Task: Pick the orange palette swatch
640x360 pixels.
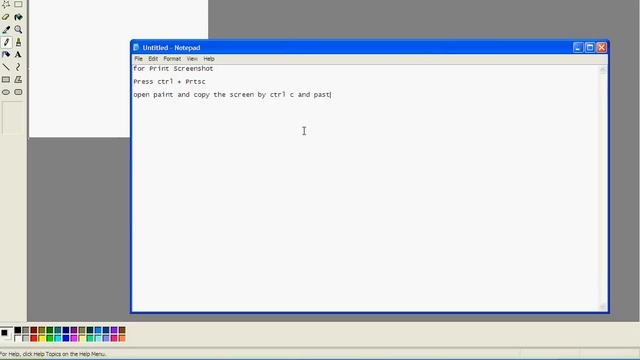Action: (x=122, y=338)
